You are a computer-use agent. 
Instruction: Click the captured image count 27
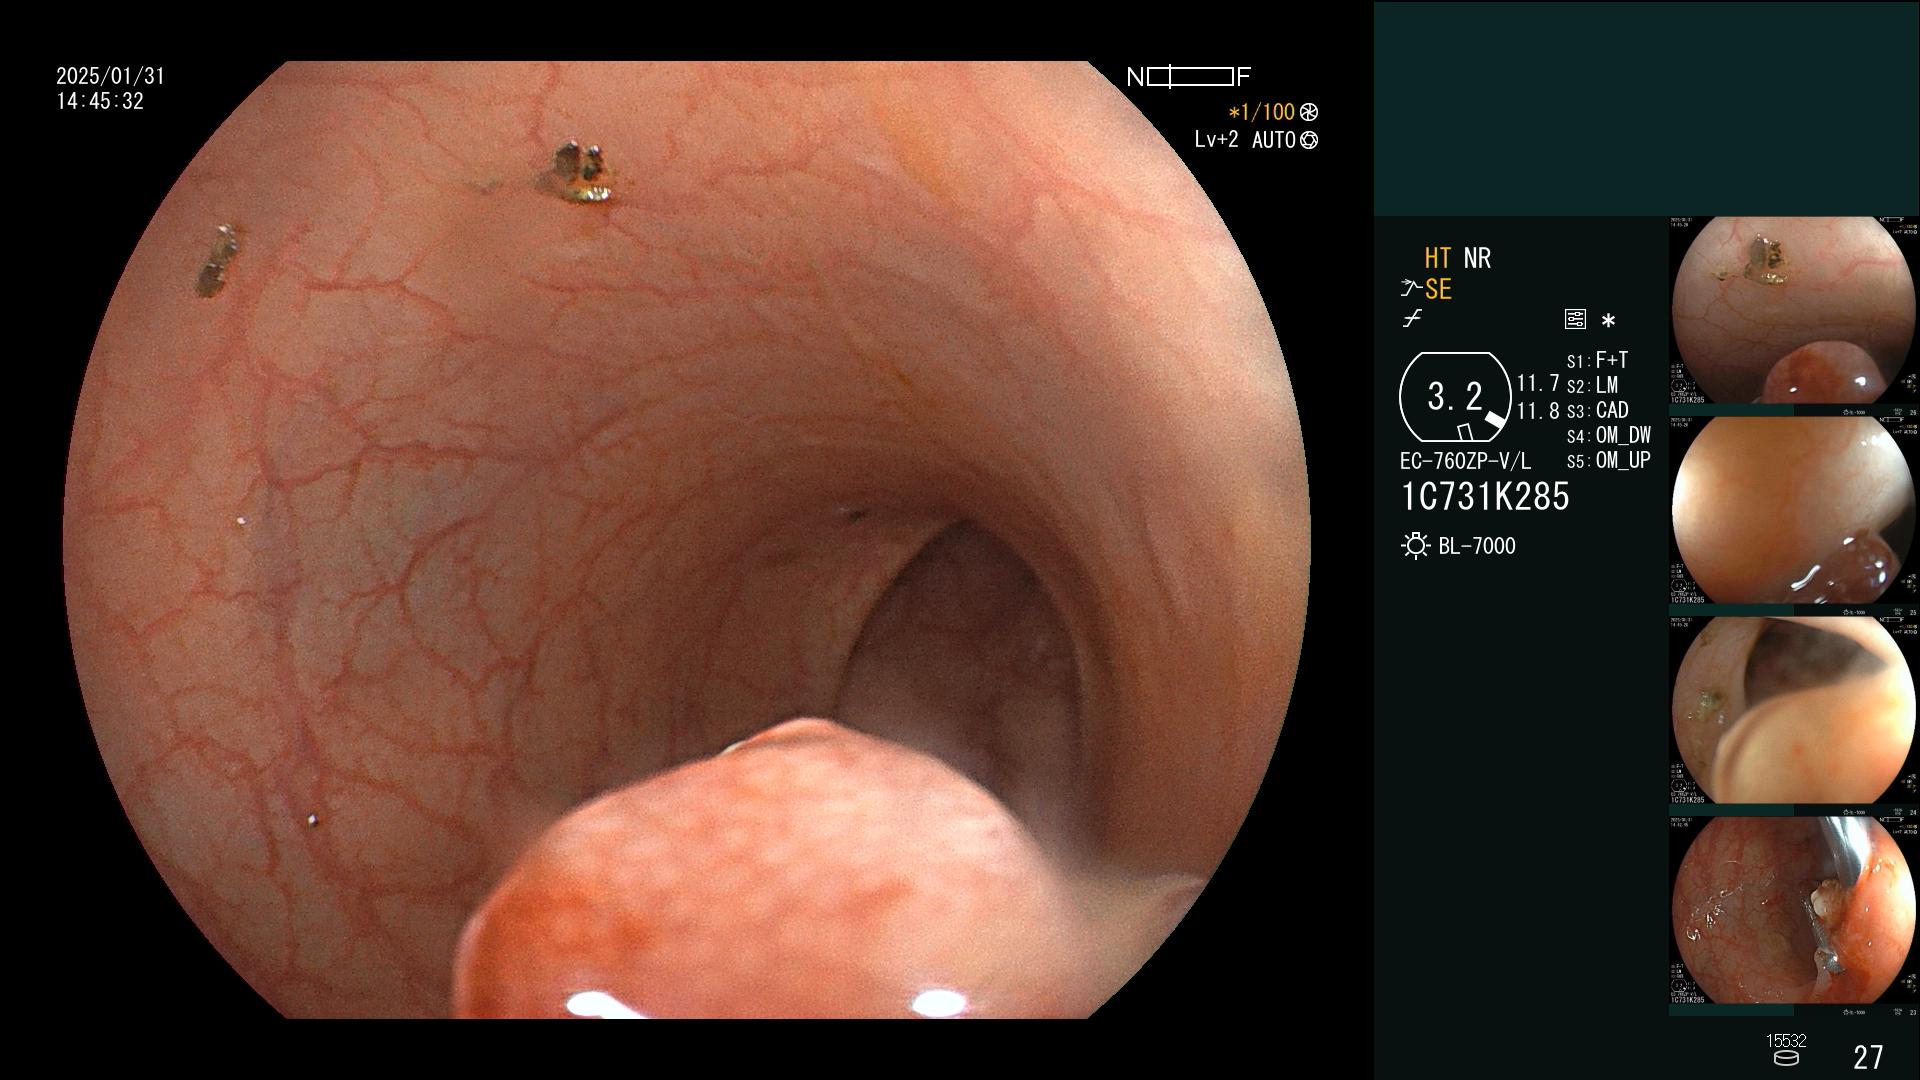[1868, 1057]
